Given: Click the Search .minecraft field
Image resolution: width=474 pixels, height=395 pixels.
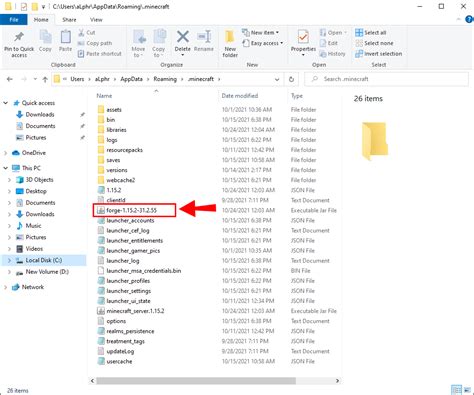Looking at the screenshot, I should coord(387,79).
